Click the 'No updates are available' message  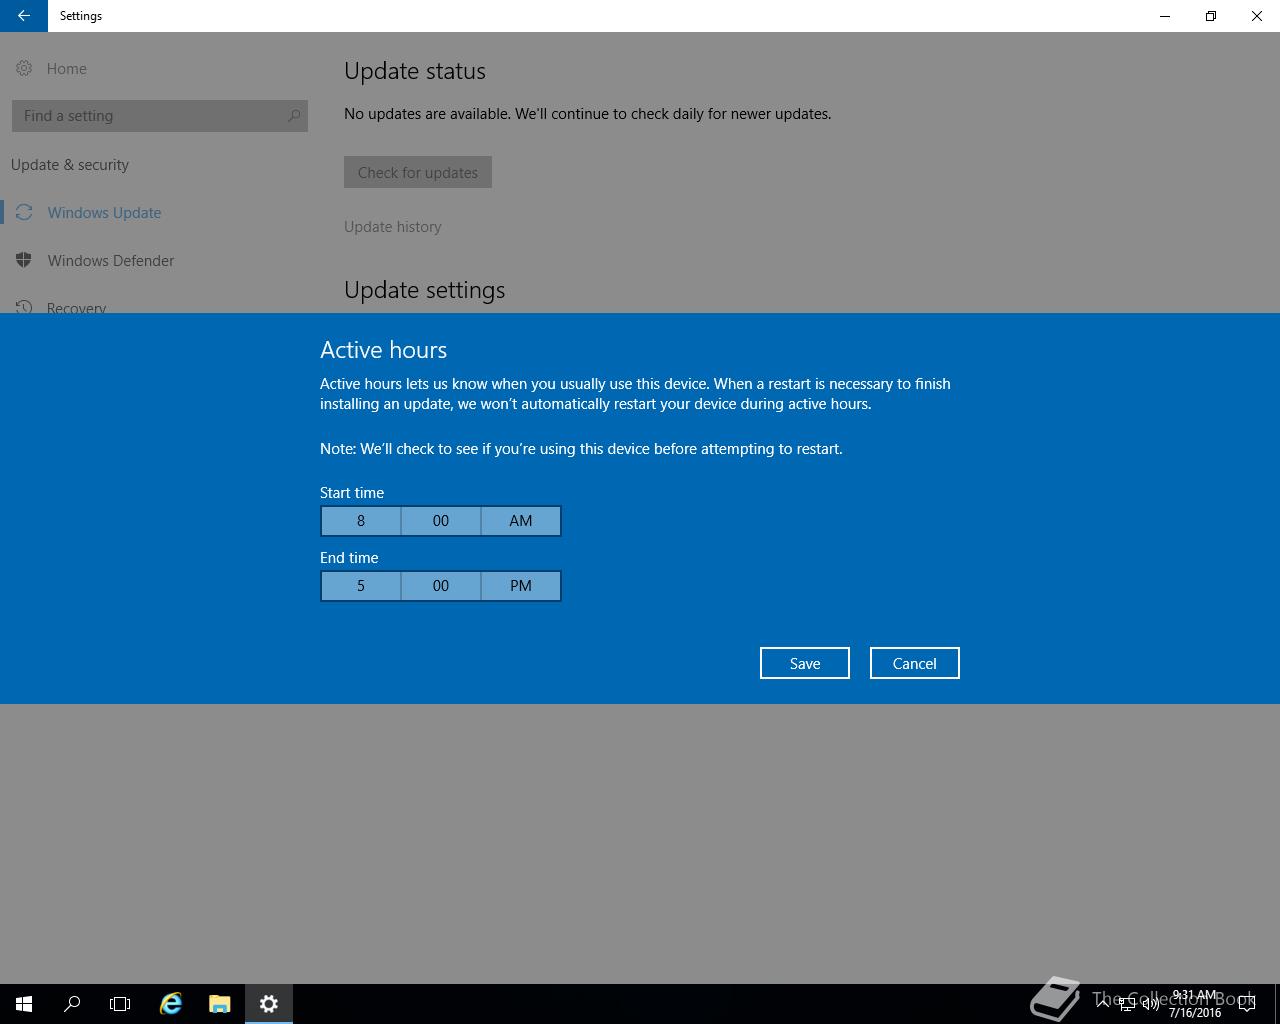click(588, 114)
